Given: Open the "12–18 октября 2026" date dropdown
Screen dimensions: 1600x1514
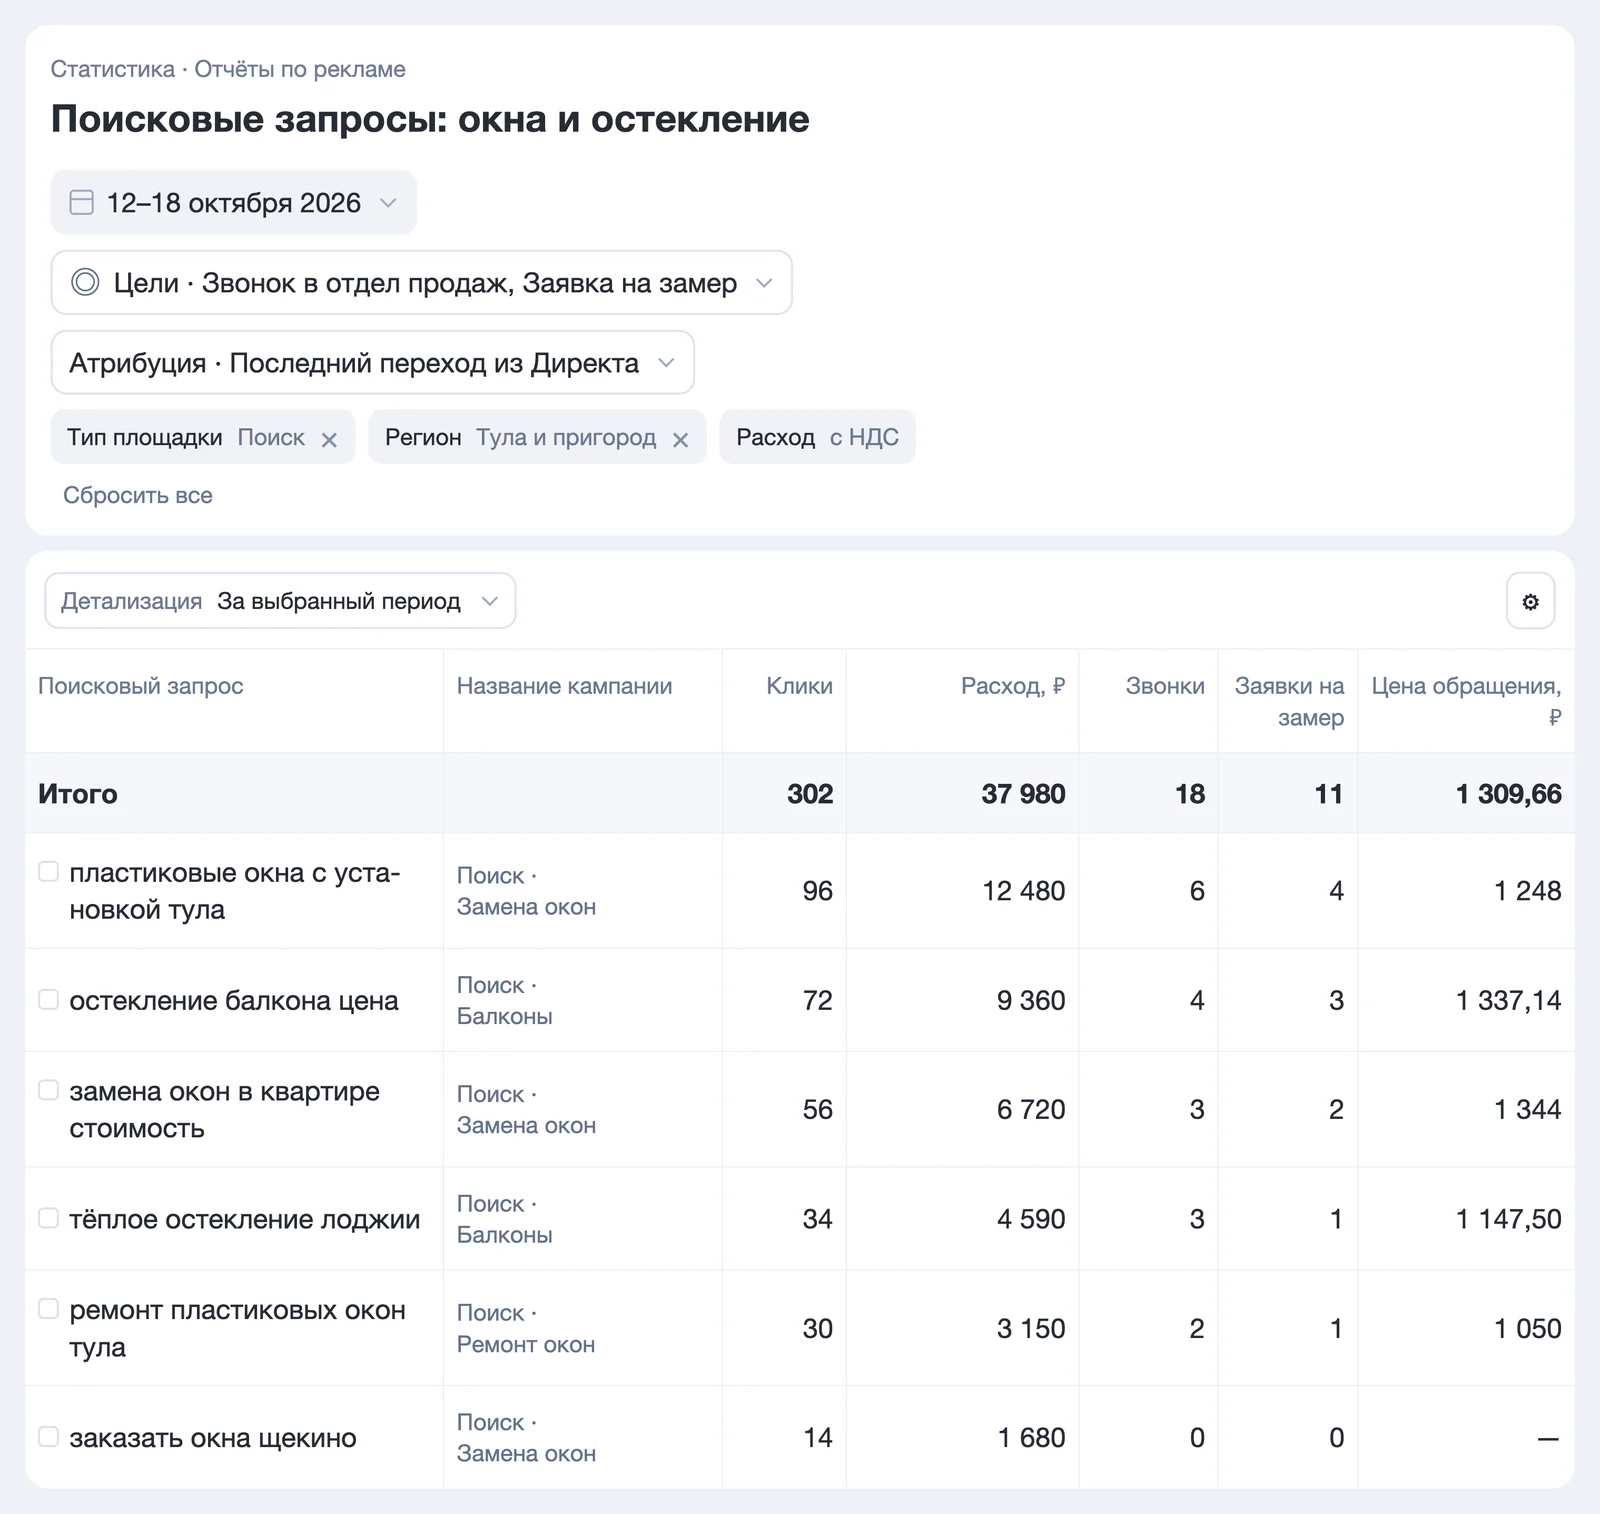Looking at the screenshot, I should (233, 203).
